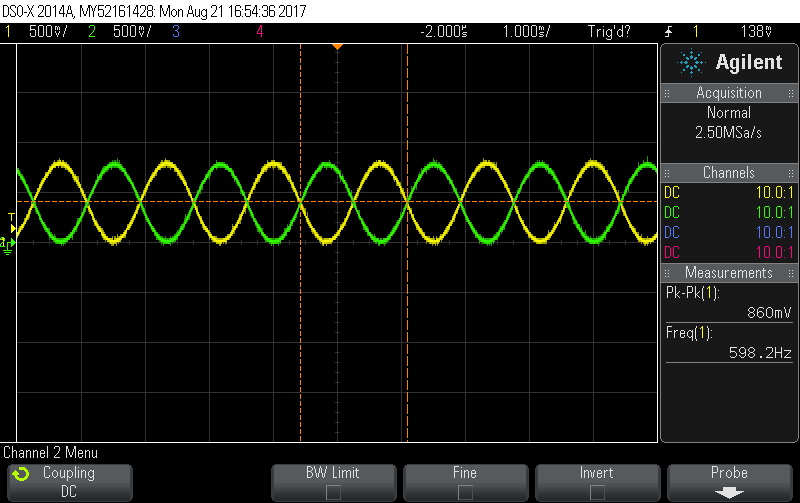Enable the Fine adjustment checkbox
The height and width of the screenshot is (503, 800).
pyautogui.click(x=465, y=492)
